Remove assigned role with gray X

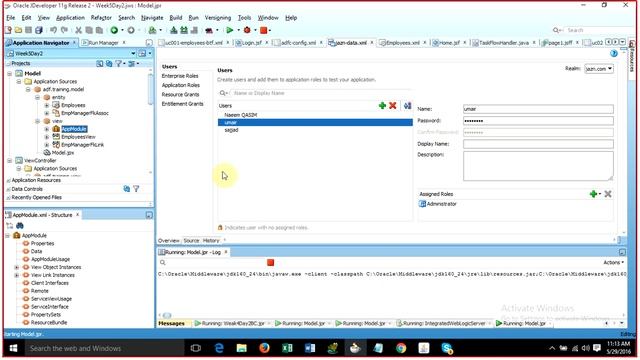pyautogui.click(x=608, y=194)
